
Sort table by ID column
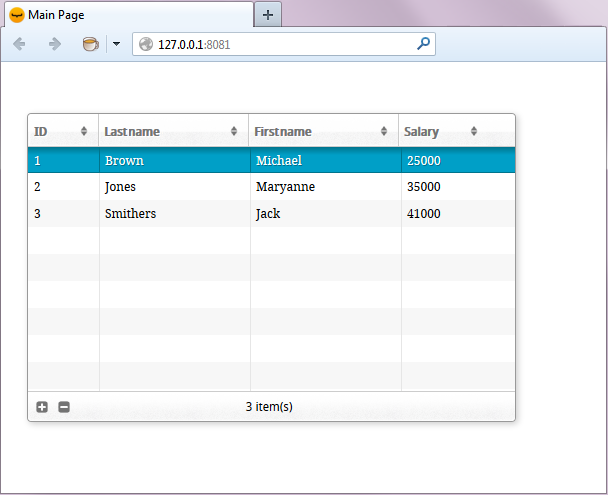62,131
